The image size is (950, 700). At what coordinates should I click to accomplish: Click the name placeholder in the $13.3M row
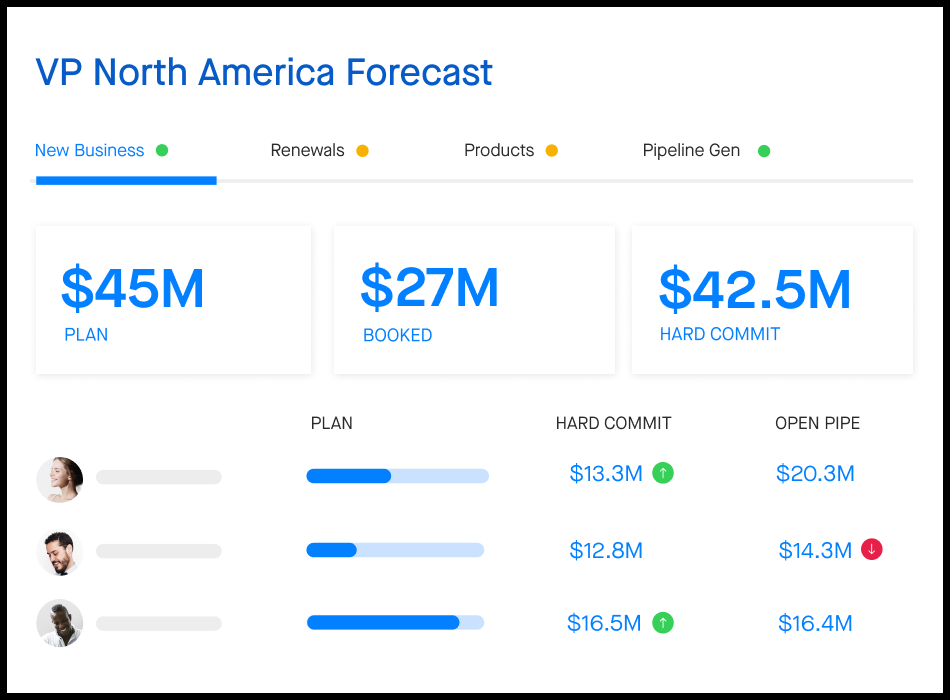point(159,477)
